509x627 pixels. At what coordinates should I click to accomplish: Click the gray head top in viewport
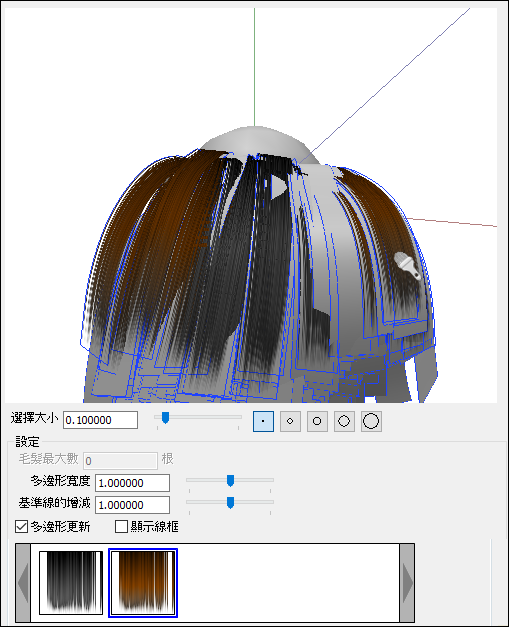[x=256, y=140]
